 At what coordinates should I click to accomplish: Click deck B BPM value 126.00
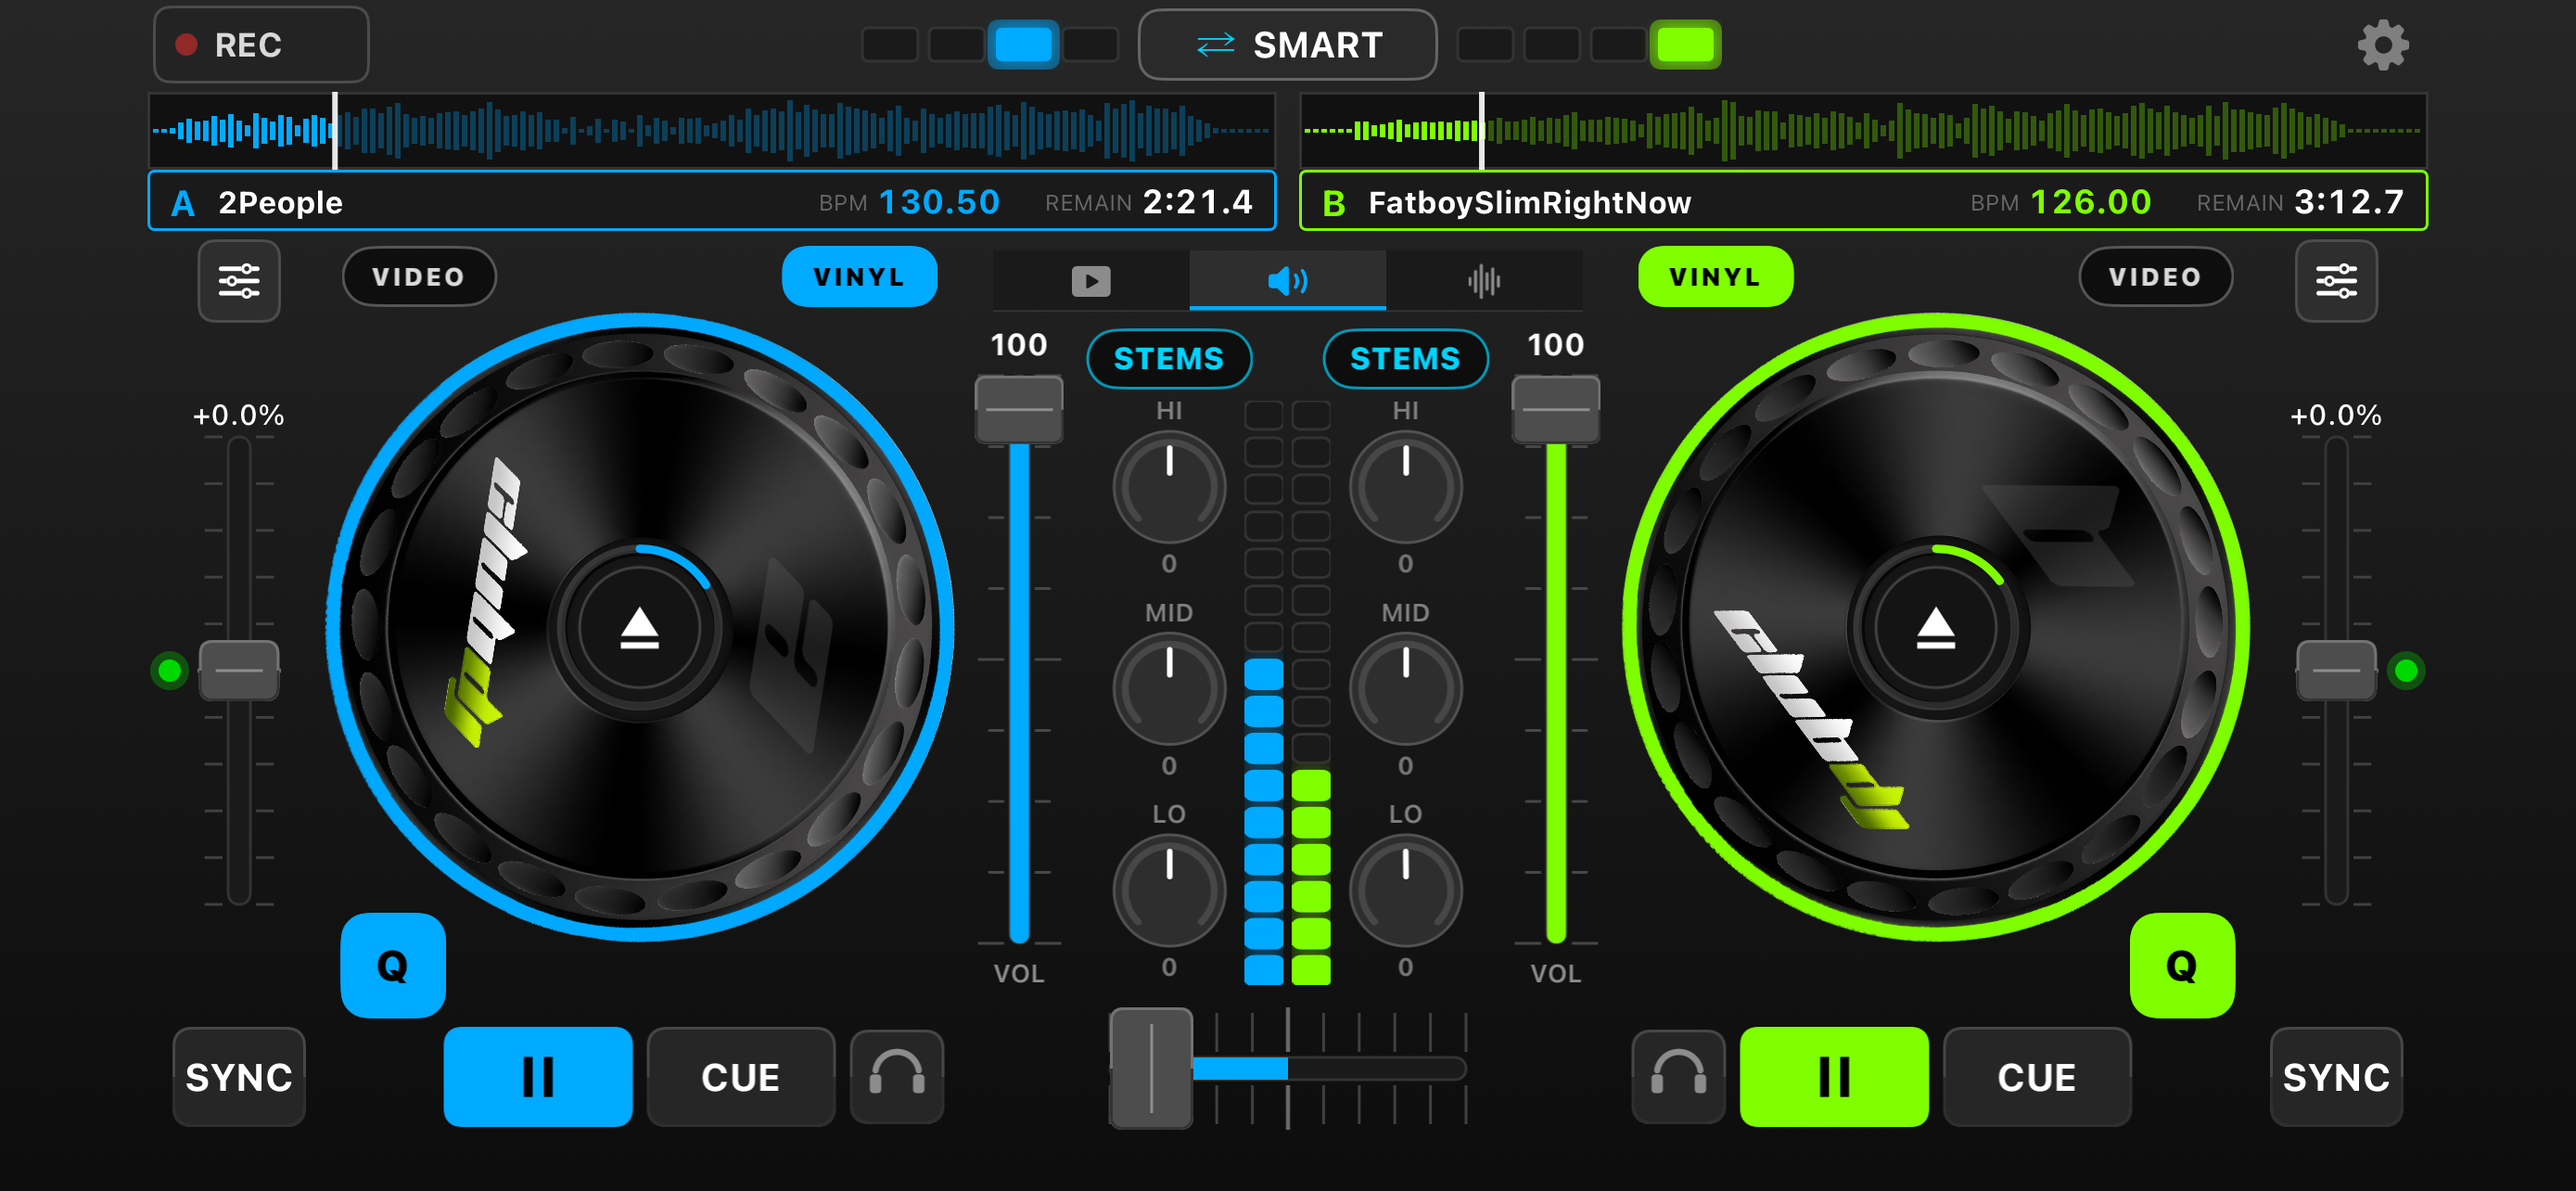pos(2090,203)
